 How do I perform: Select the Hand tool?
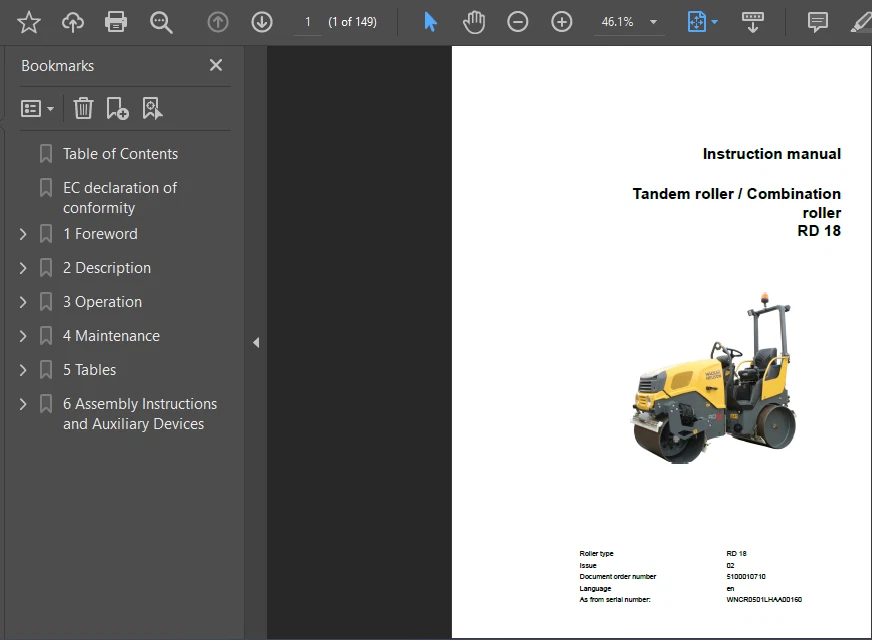[x=473, y=21]
